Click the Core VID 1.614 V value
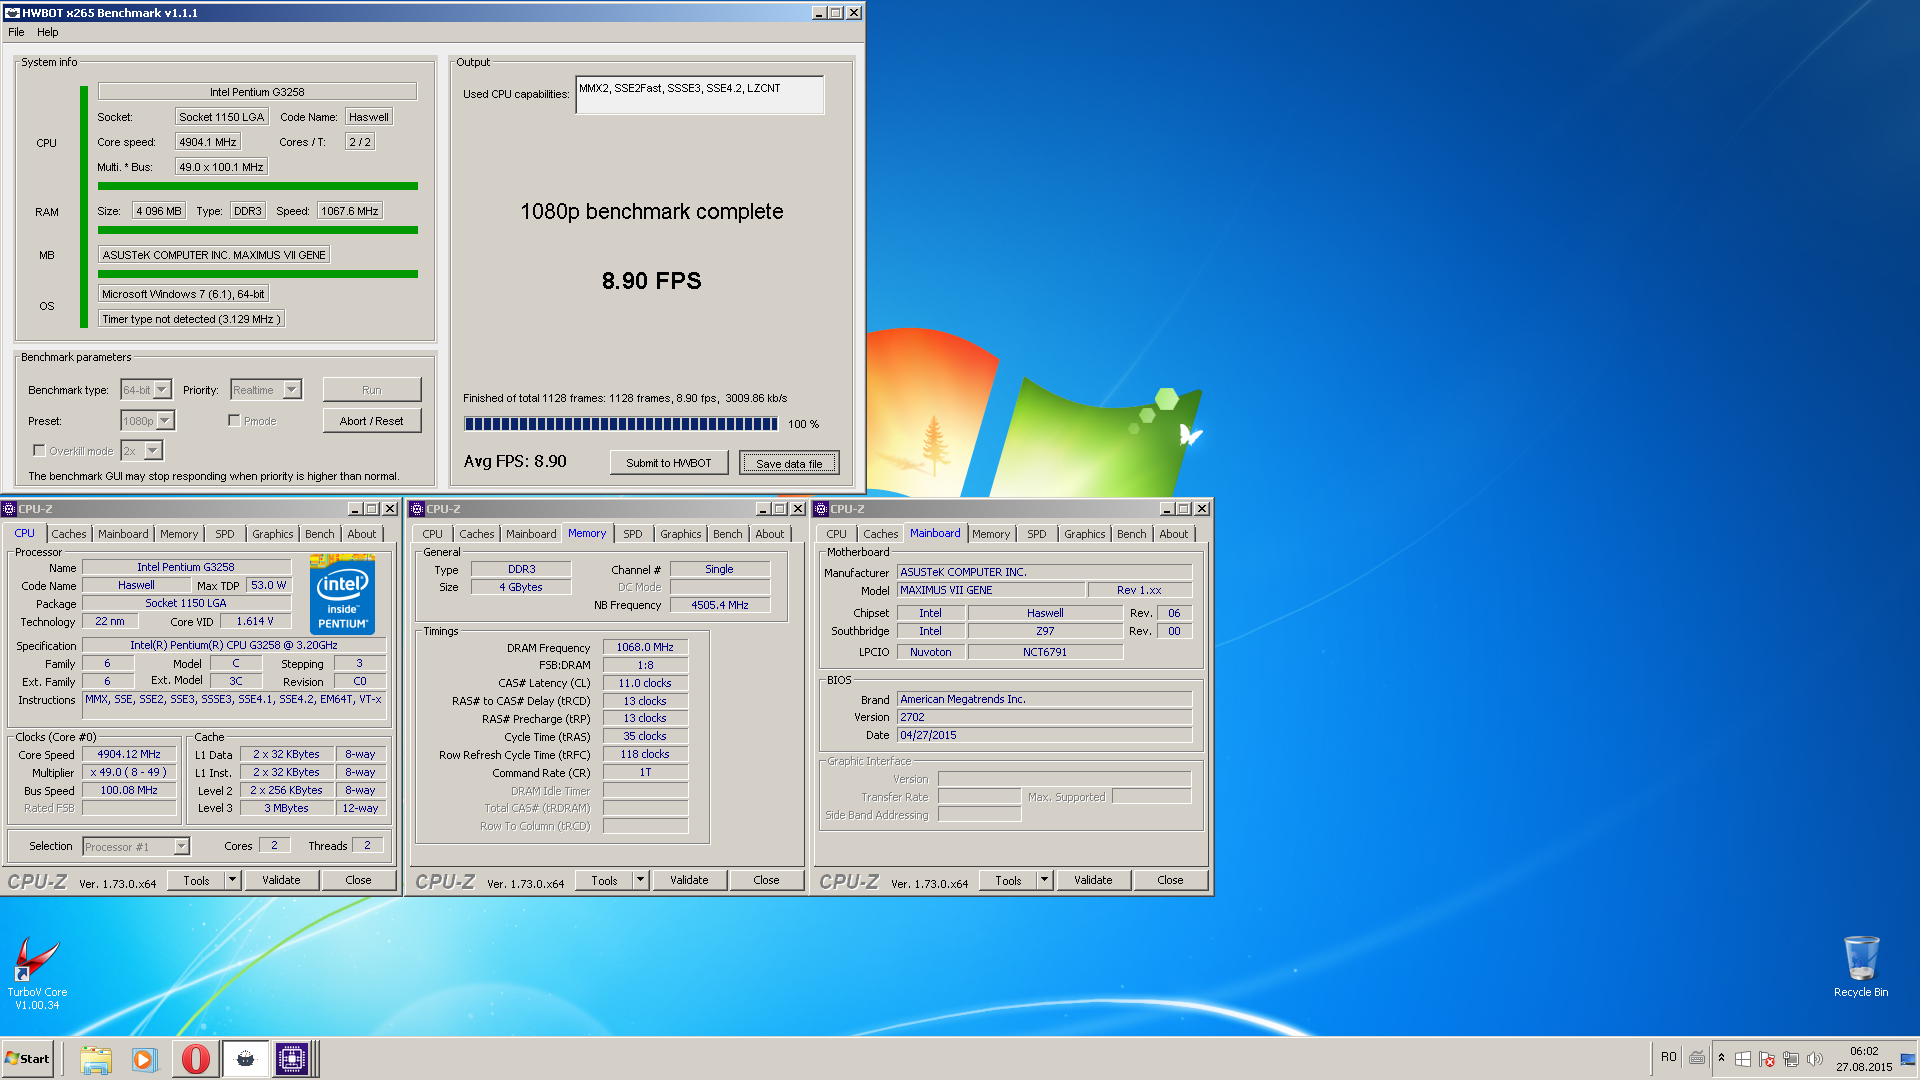1920x1080 pixels. 255,621
